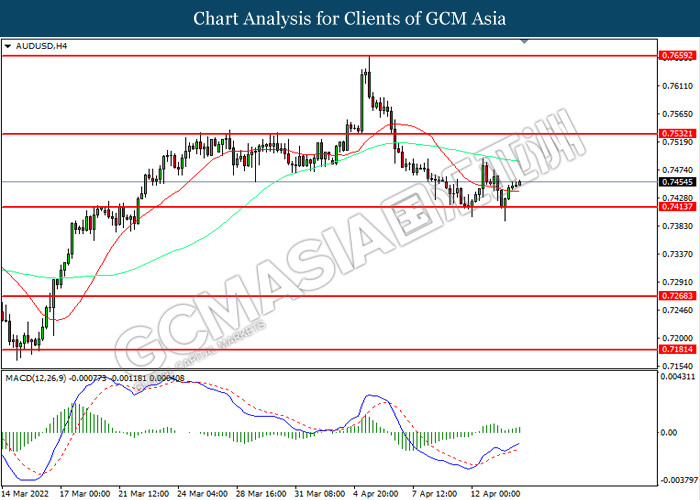Click the 12 Apr 00:00 time label
Screen dimensions: 700x500
(496, 494)
